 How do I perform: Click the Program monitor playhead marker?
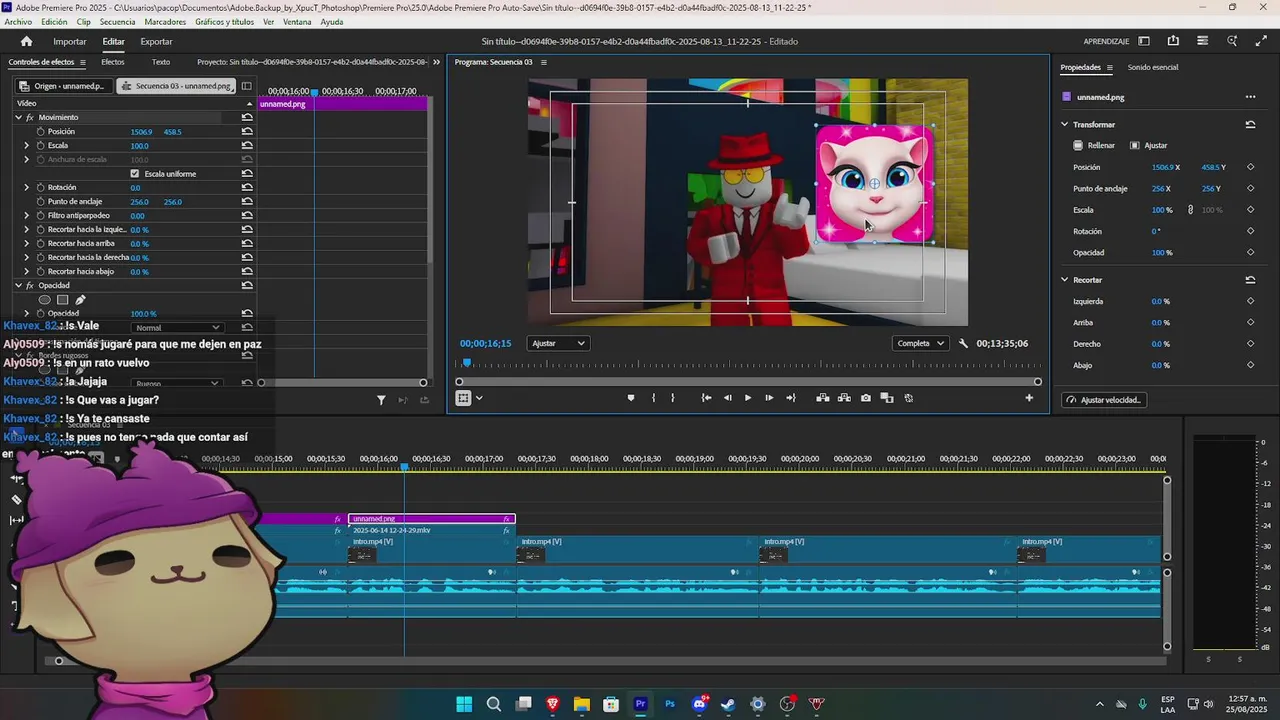(x=465, y=363)
